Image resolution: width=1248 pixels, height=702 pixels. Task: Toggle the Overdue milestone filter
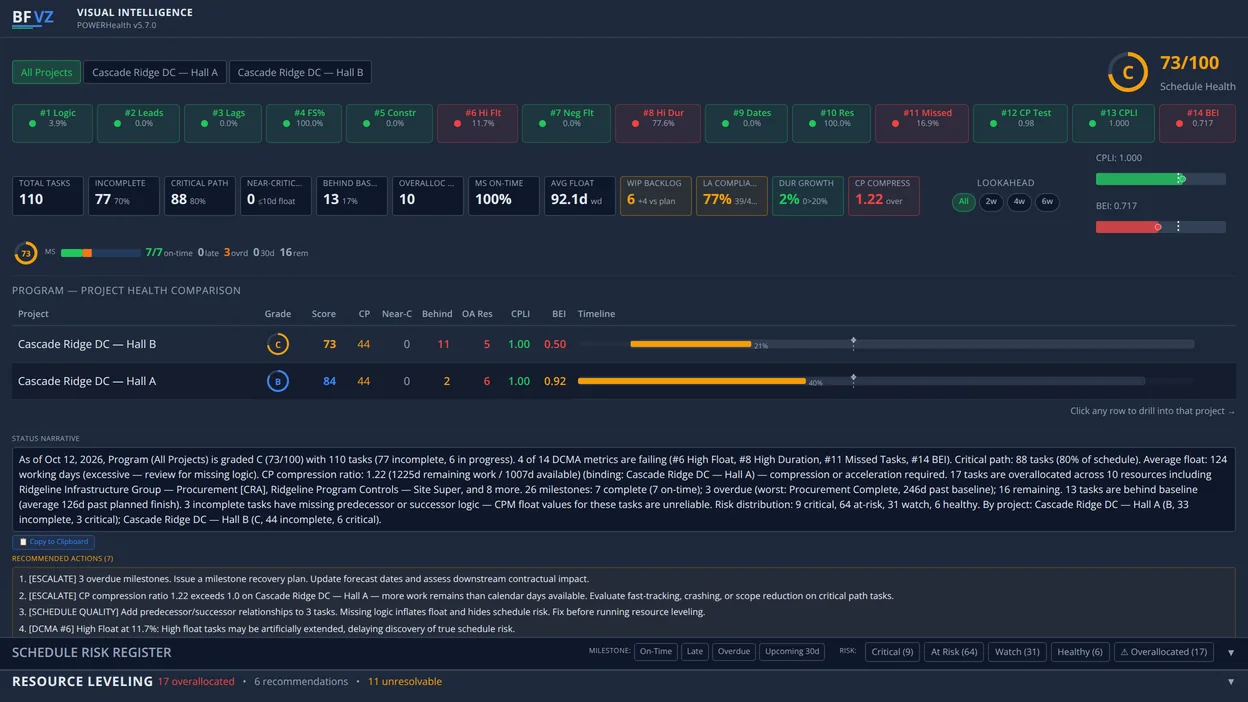[734, 652]
